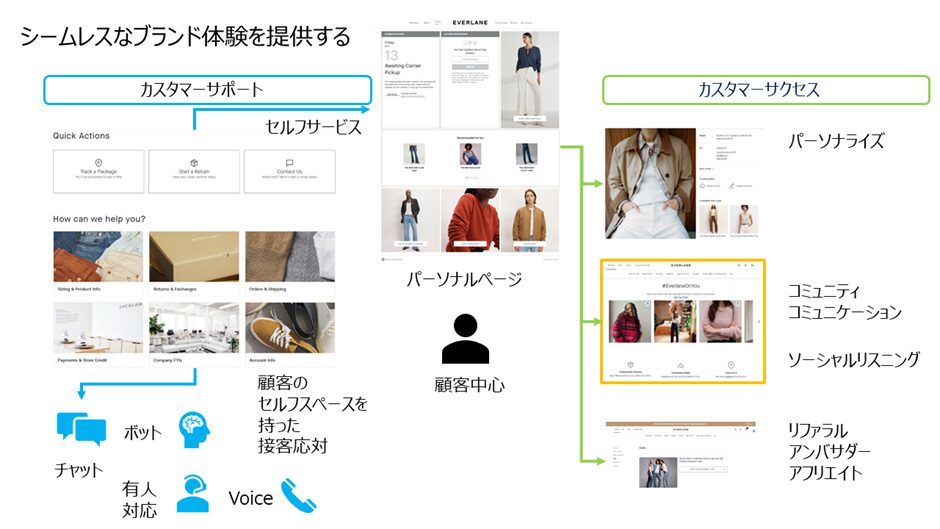Open the Returns & Exchanges help tile
Image resolution: width=940 pixels, height=529 pixels.
click(x=194, y=262)
